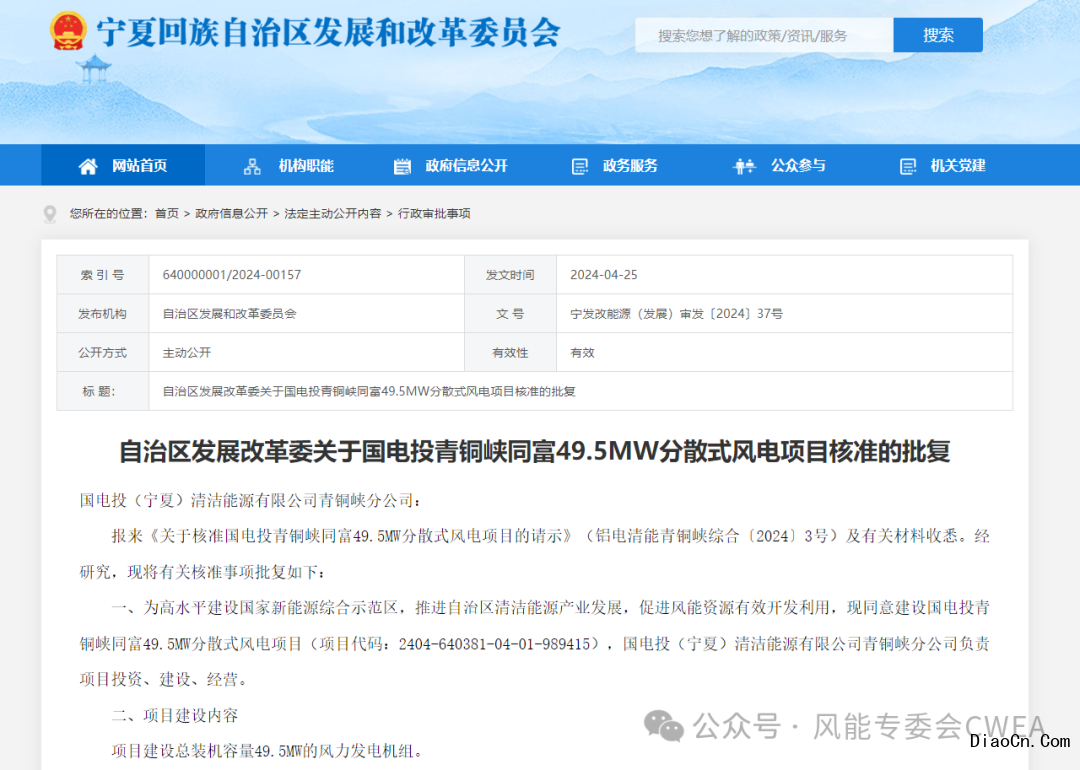Click the document icon beside 机关党建

coord(908,166)
